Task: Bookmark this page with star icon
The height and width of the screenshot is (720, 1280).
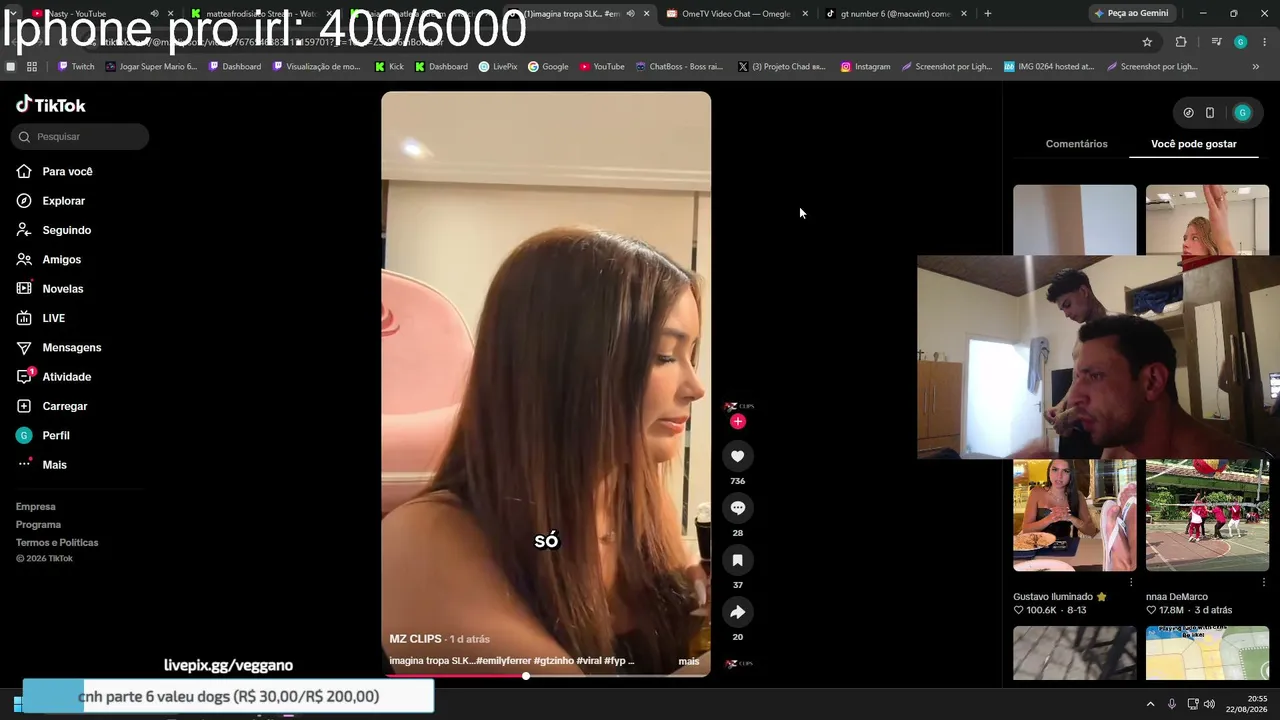Action: pos(1147,42)
